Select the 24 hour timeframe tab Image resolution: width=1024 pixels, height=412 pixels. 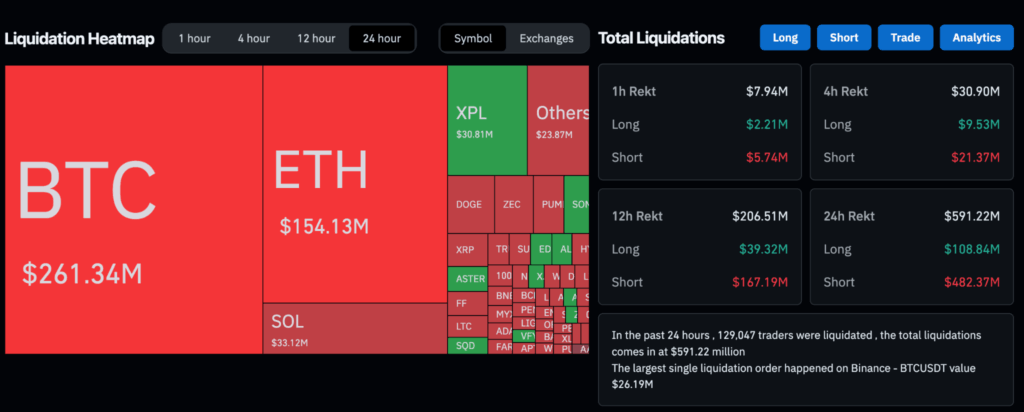click(x=381, y=39)
